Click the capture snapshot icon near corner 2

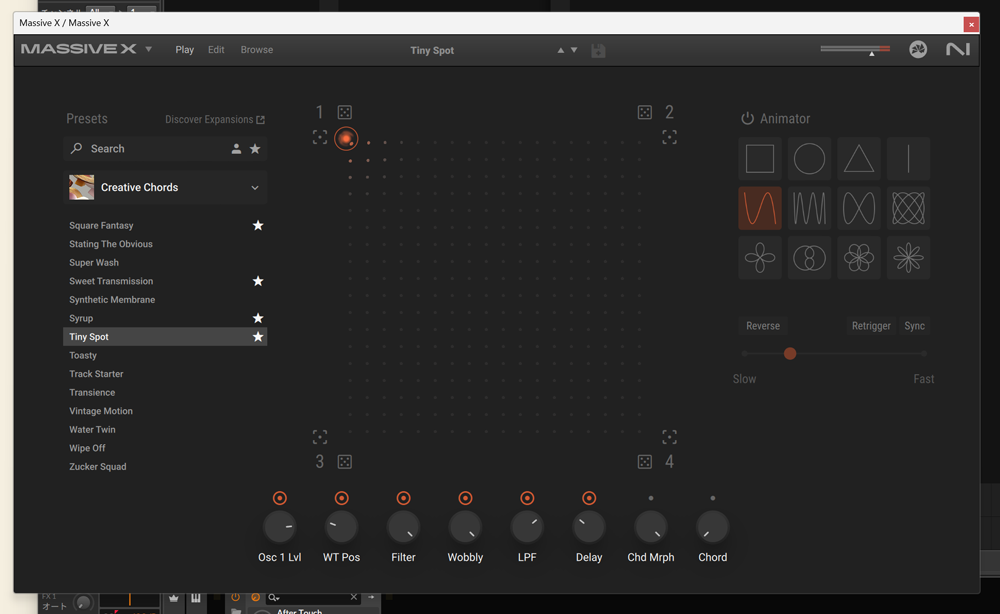(670, 137)
